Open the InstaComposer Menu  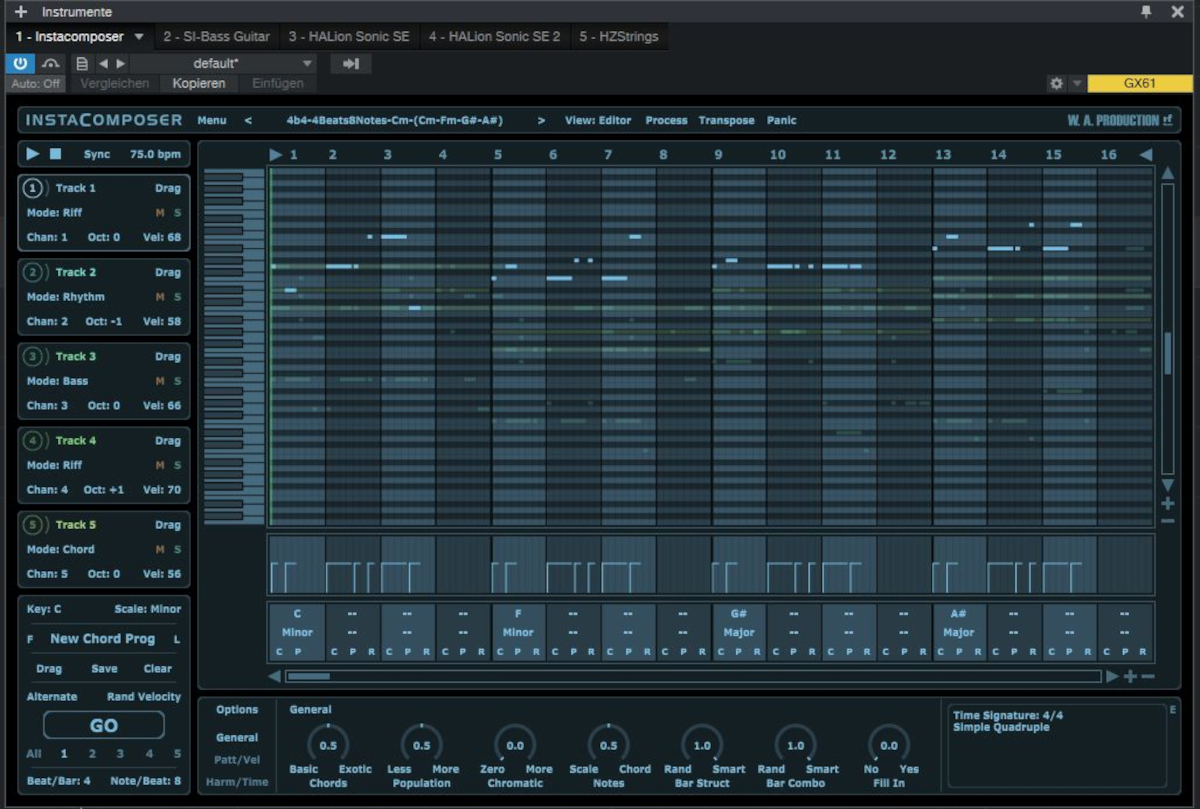point(212,120)
